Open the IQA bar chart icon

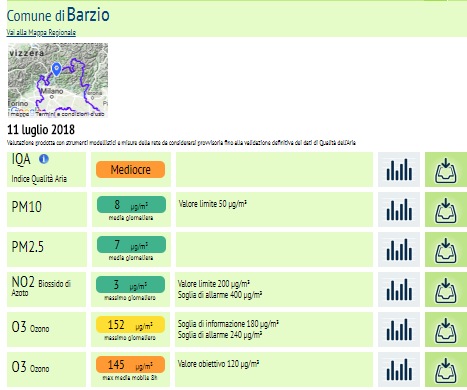tap(399, 169)
